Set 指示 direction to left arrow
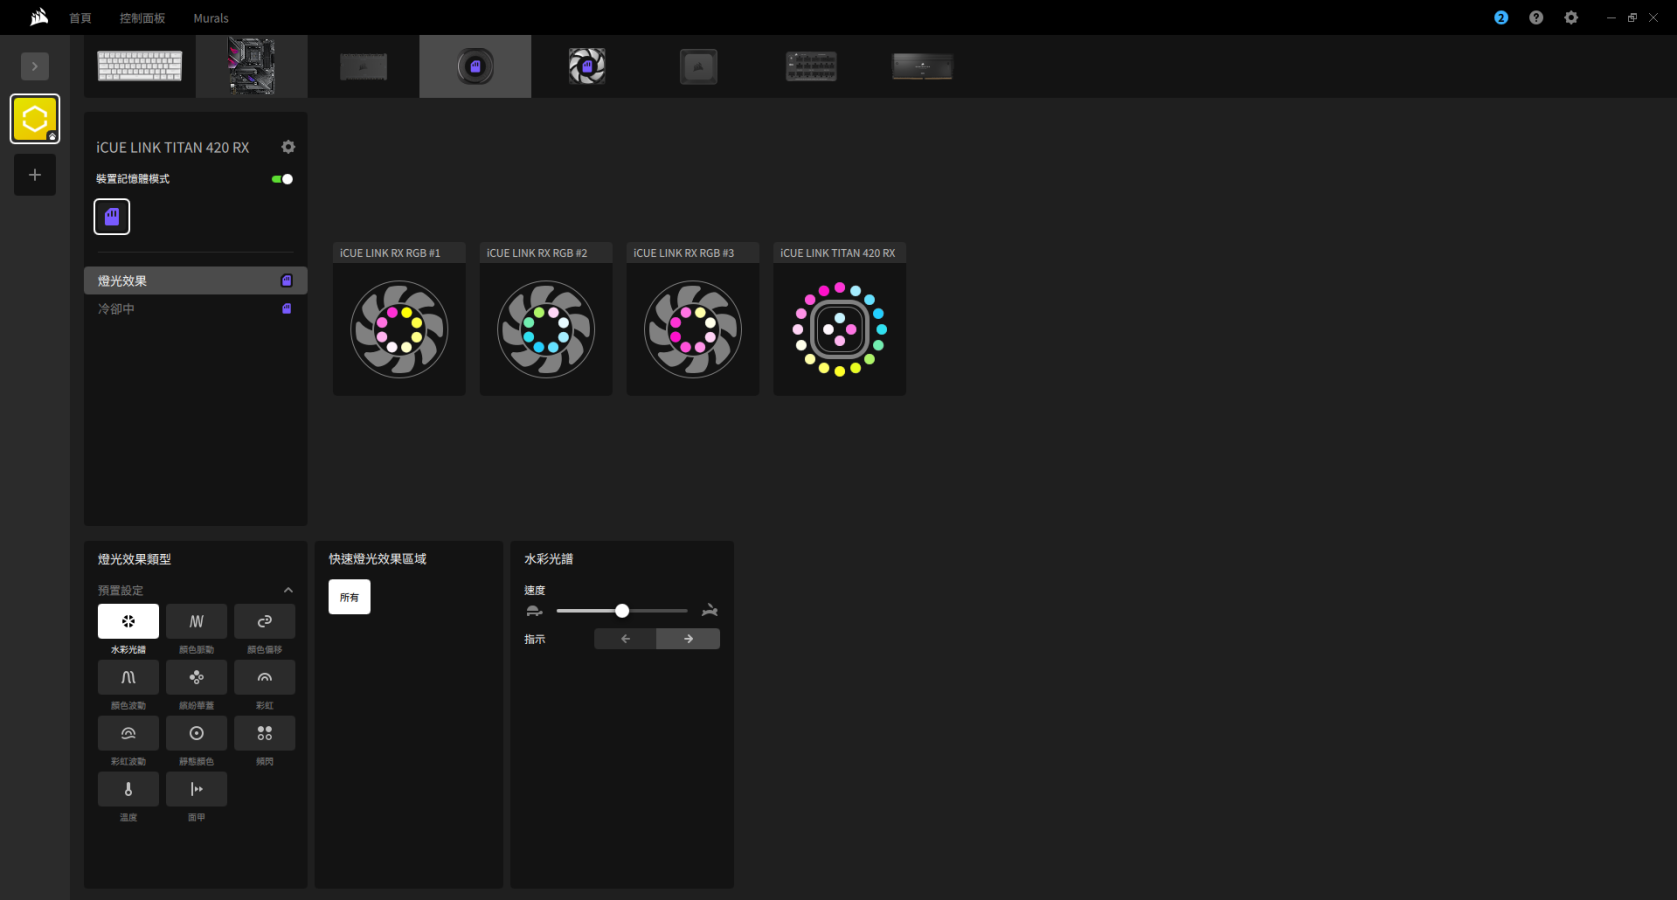The image size is (1677, 900). (625, 639)
